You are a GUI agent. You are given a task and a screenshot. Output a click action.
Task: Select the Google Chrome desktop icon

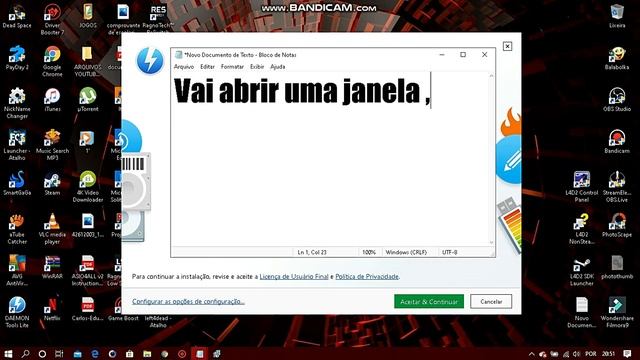[x=52, y=61]
